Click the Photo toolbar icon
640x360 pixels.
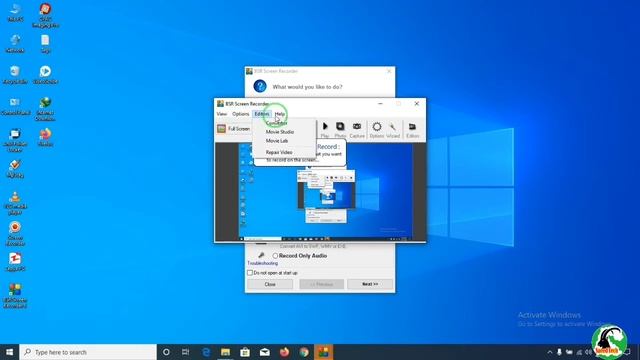pyautogui.click(x=340, y=130)
